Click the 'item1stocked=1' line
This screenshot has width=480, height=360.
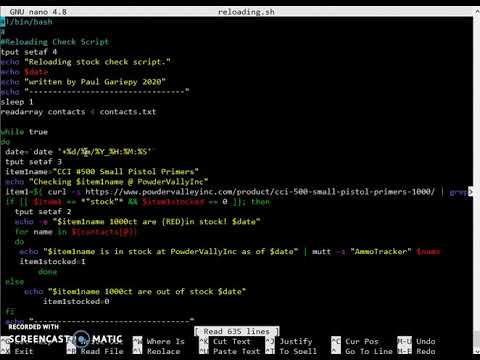52,262
